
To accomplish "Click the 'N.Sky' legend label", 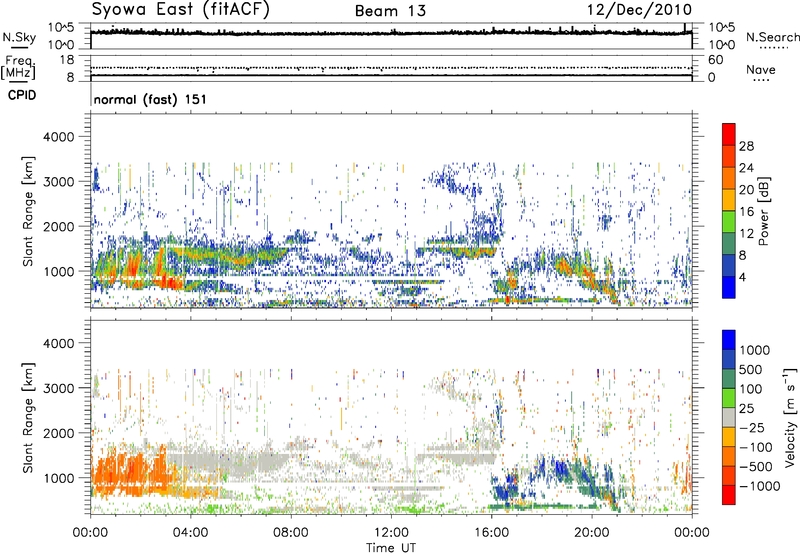I will point(19,37).
